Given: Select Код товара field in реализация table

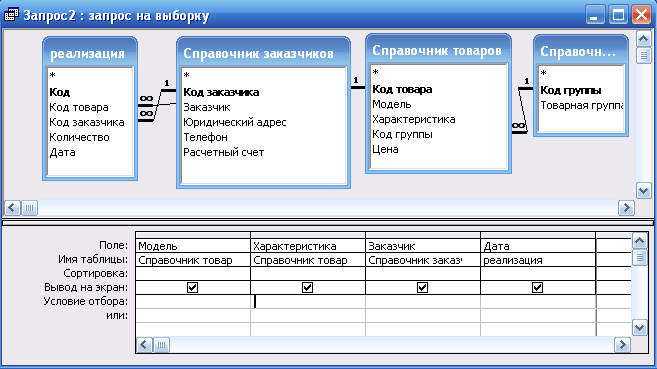Looking at the screenshot, I should (79, 107).
